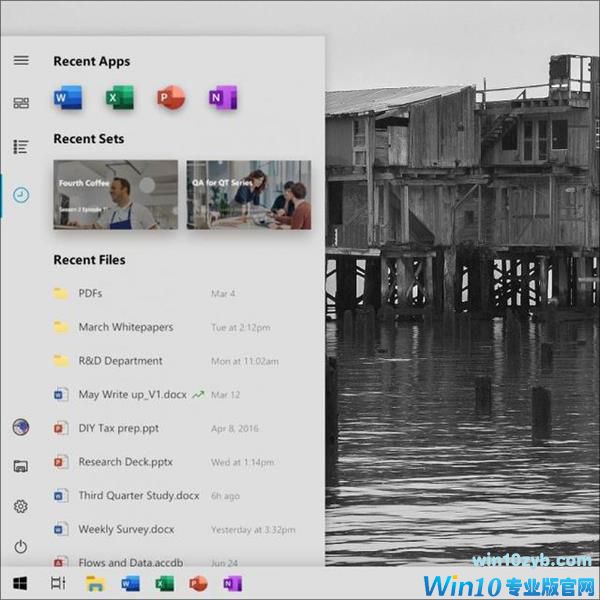
Task: Select the recent clock view in sidebar
Action: click(x=21, y=194)
